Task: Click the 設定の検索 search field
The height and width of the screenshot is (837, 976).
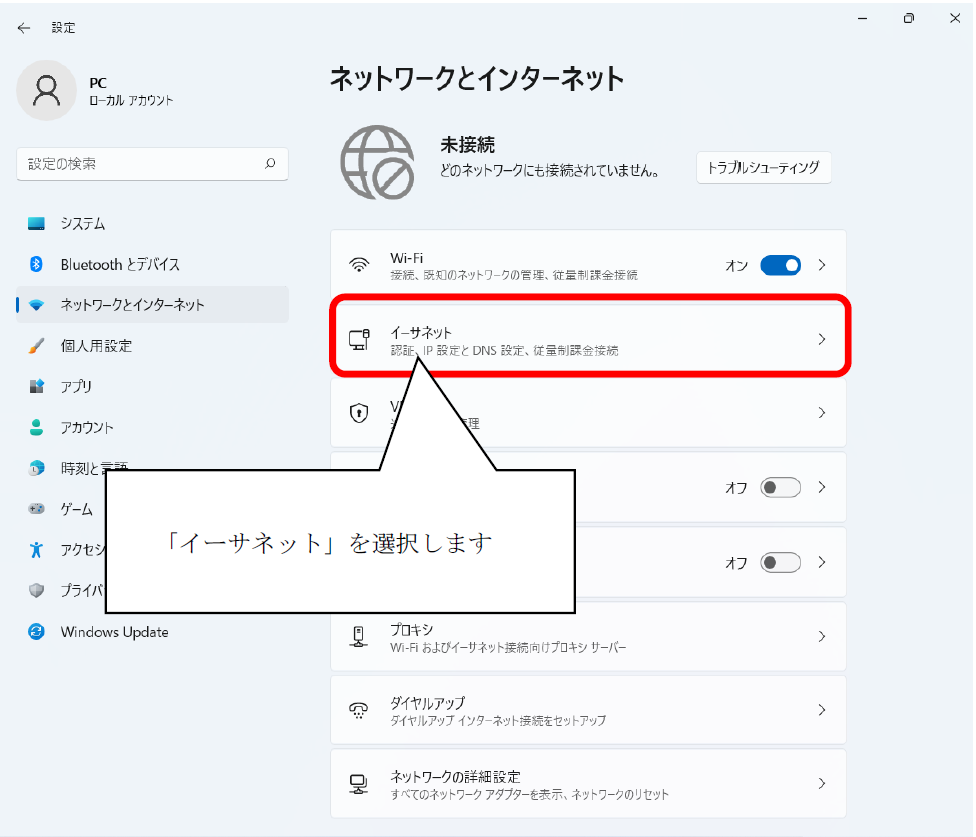Action: 140,164
